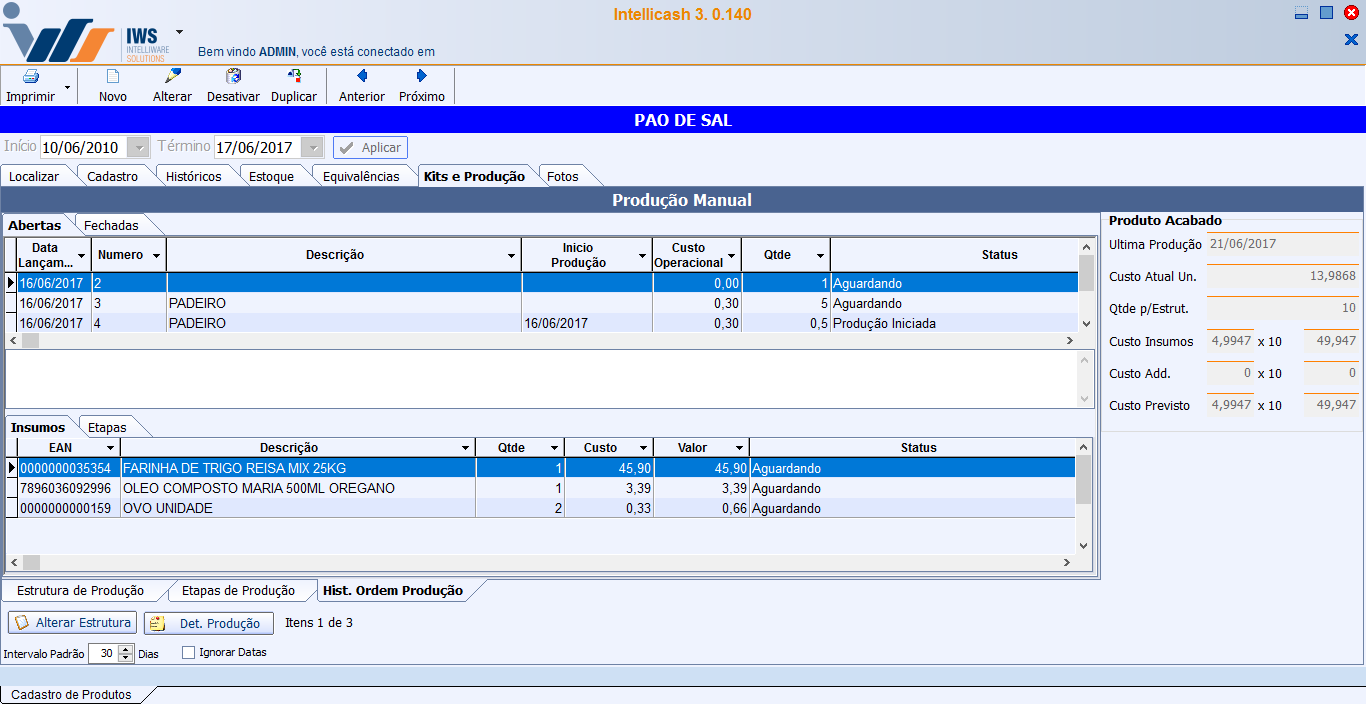1366x704 pixels.
Task: Click the Alterar Estrutura button
Action: pos(72,623)
